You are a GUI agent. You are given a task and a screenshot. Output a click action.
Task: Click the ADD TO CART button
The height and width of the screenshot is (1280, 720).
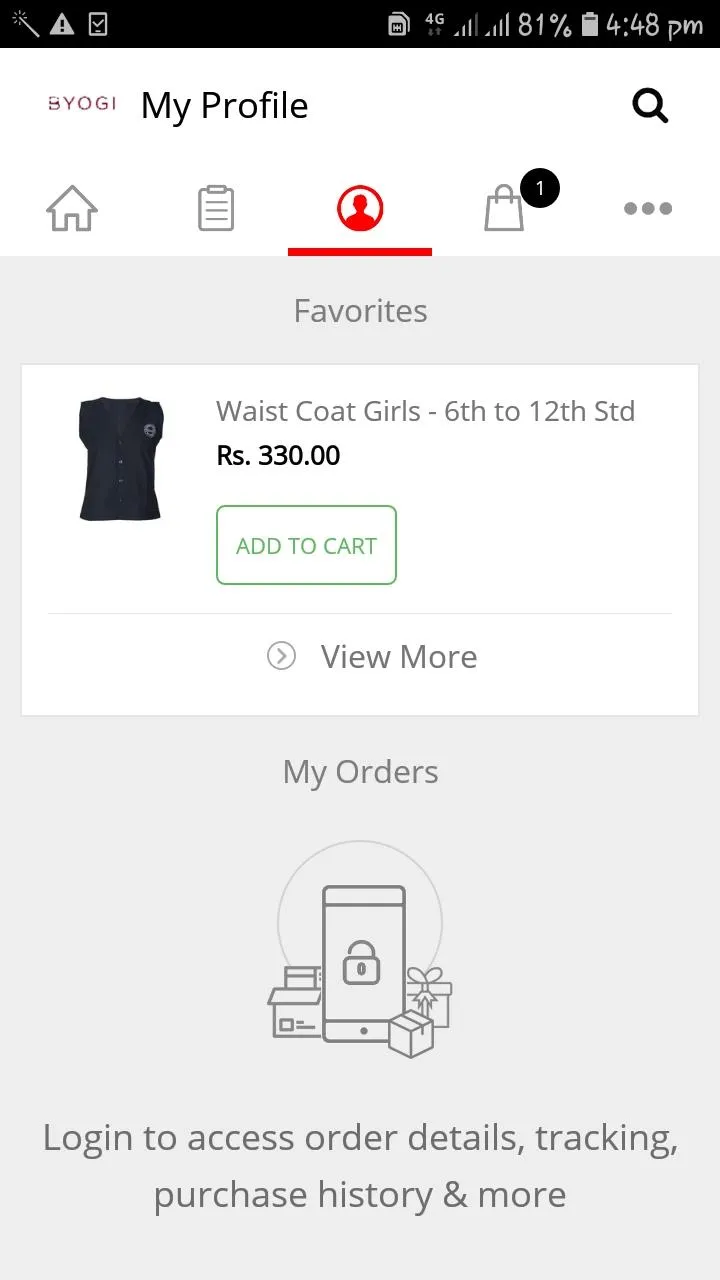coord(306,545)
